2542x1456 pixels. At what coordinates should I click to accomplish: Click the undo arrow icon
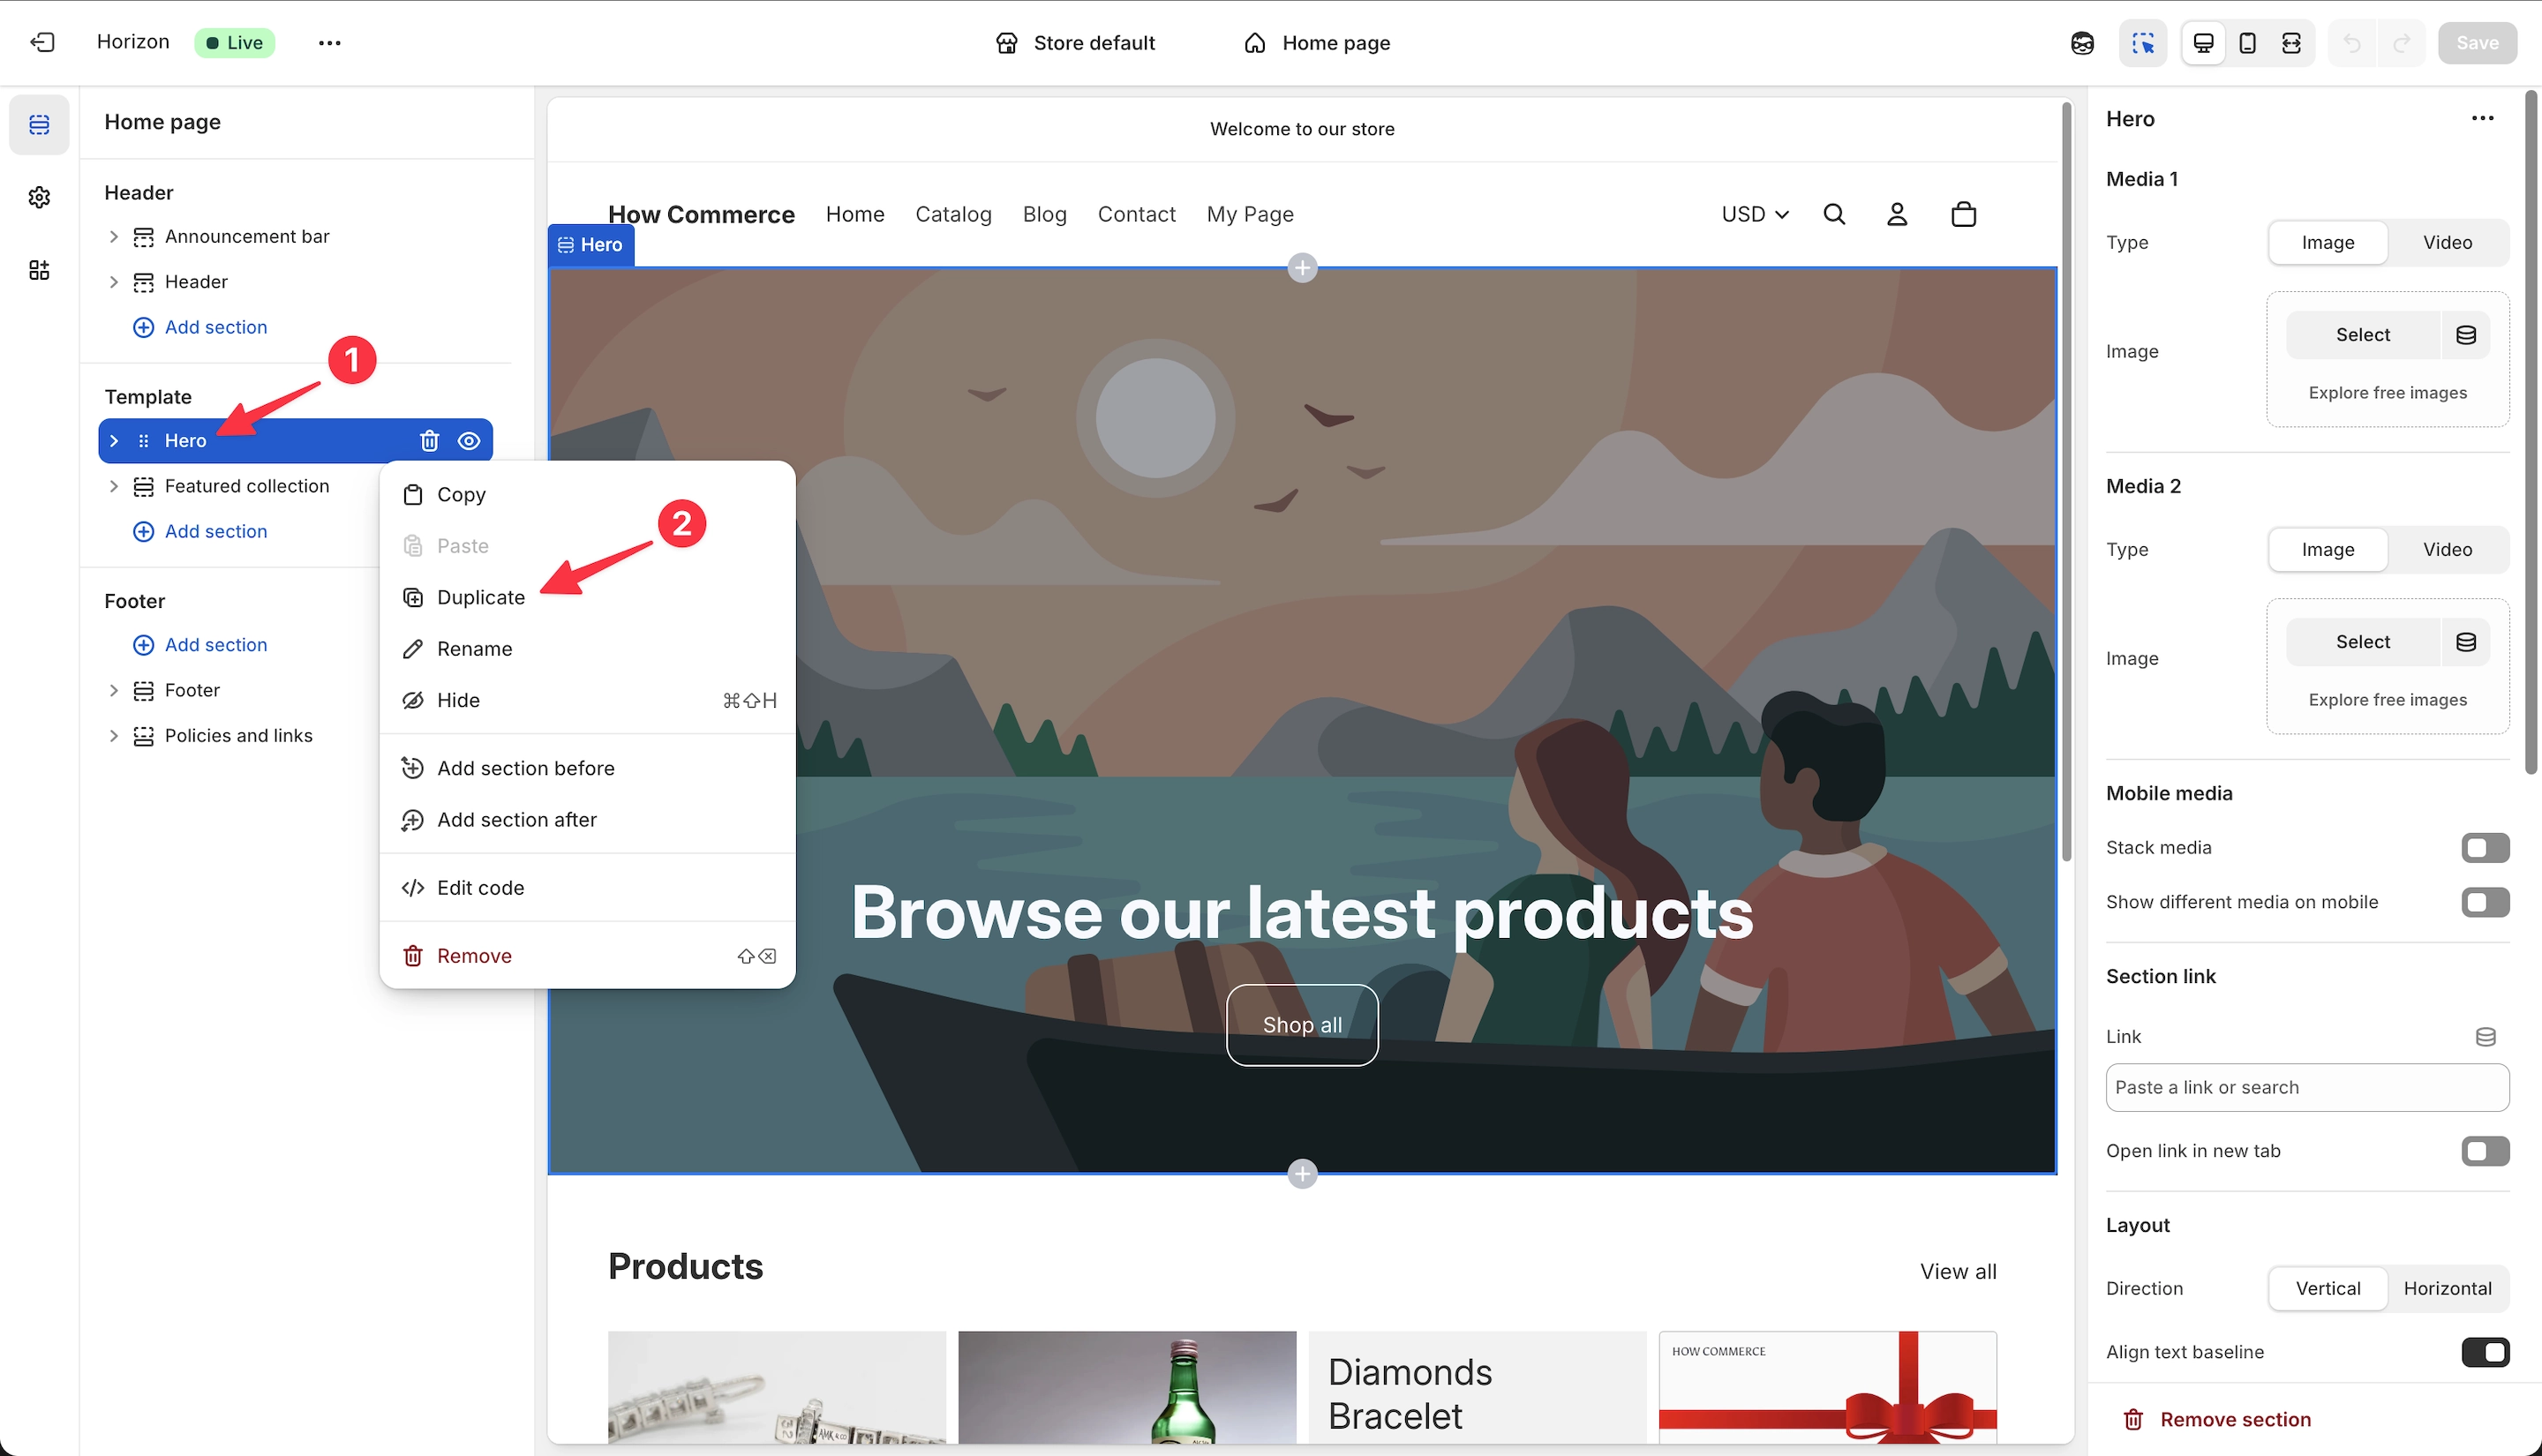2353,43
